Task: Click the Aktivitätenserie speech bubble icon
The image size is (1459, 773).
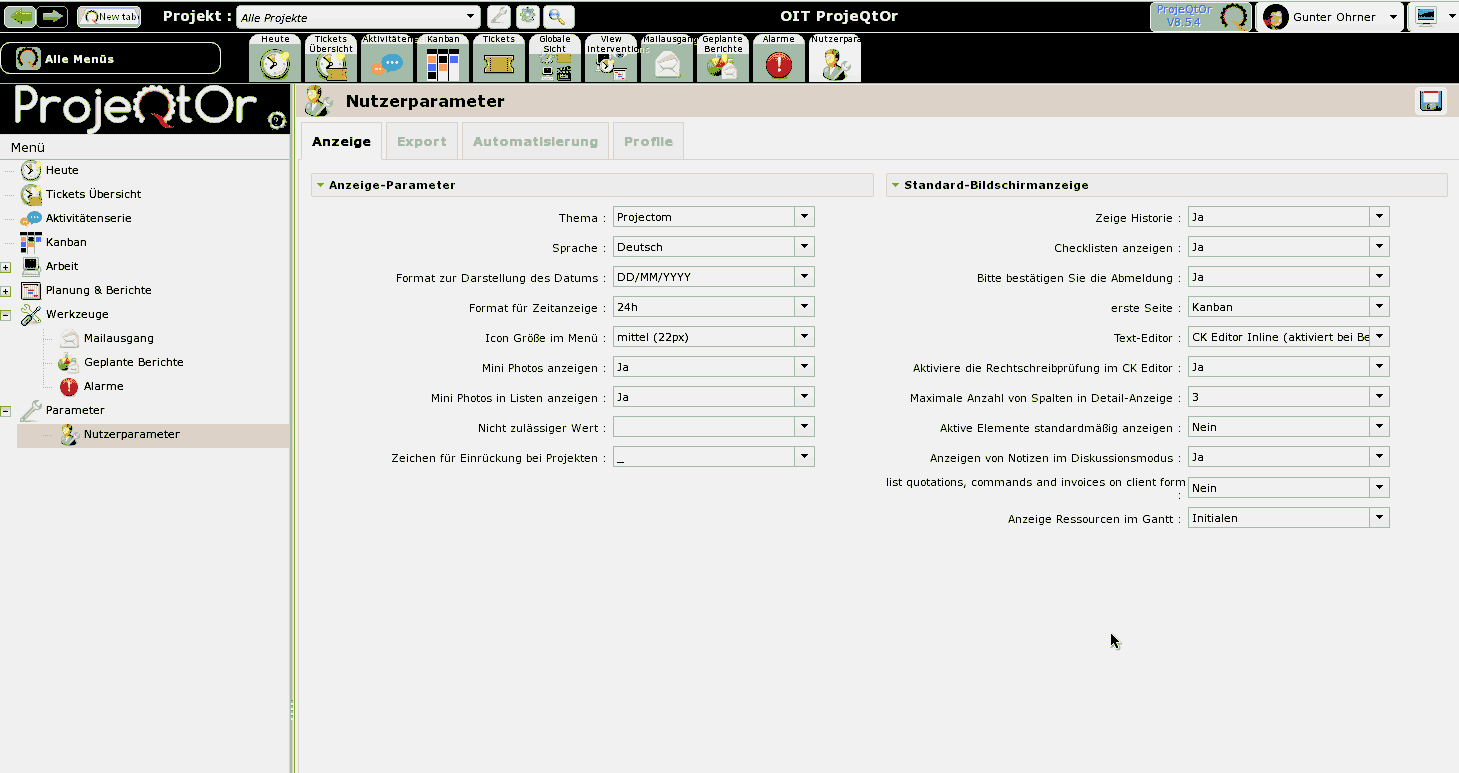Action: (x=386, y=62)
